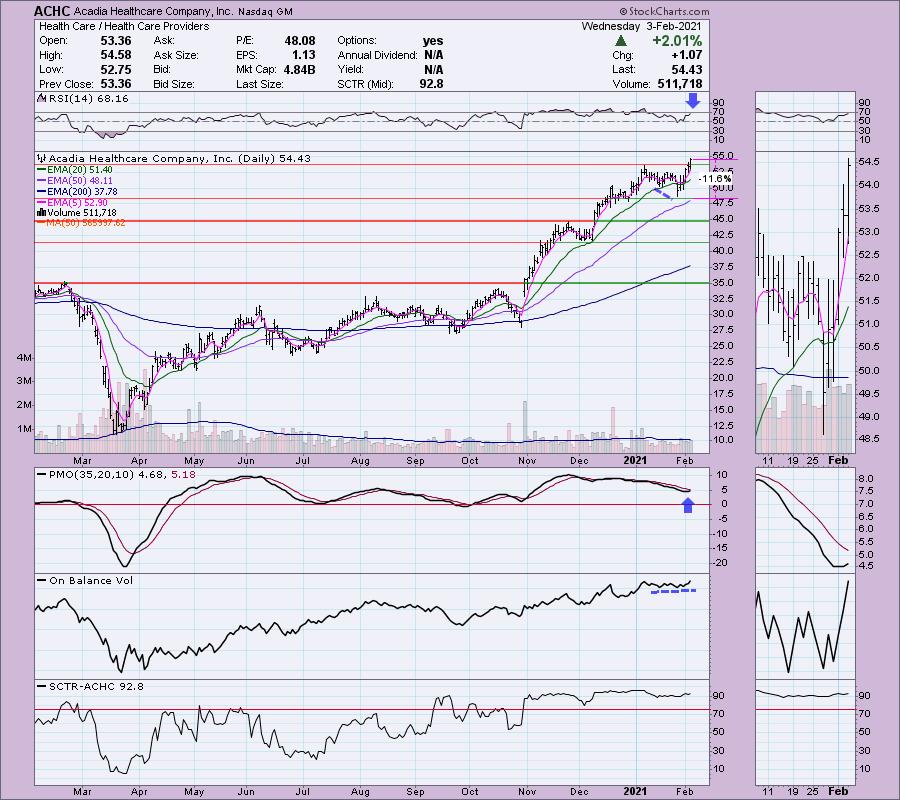This screenshot has width=900, height=800.
Task: Click the magenta EMA(5) legend line
Action: pos(41,203)
